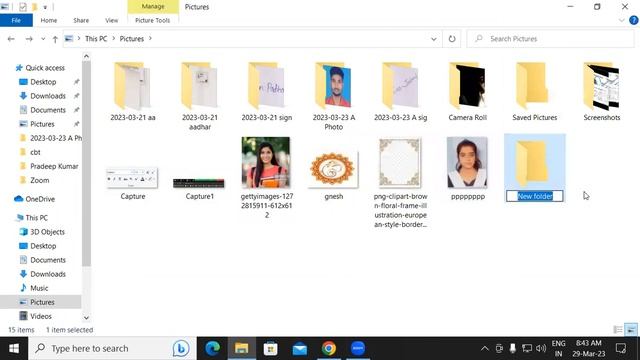
Task: Open Pradeep Kumar folder in the sidebar
Action: [x=54, y=166]
